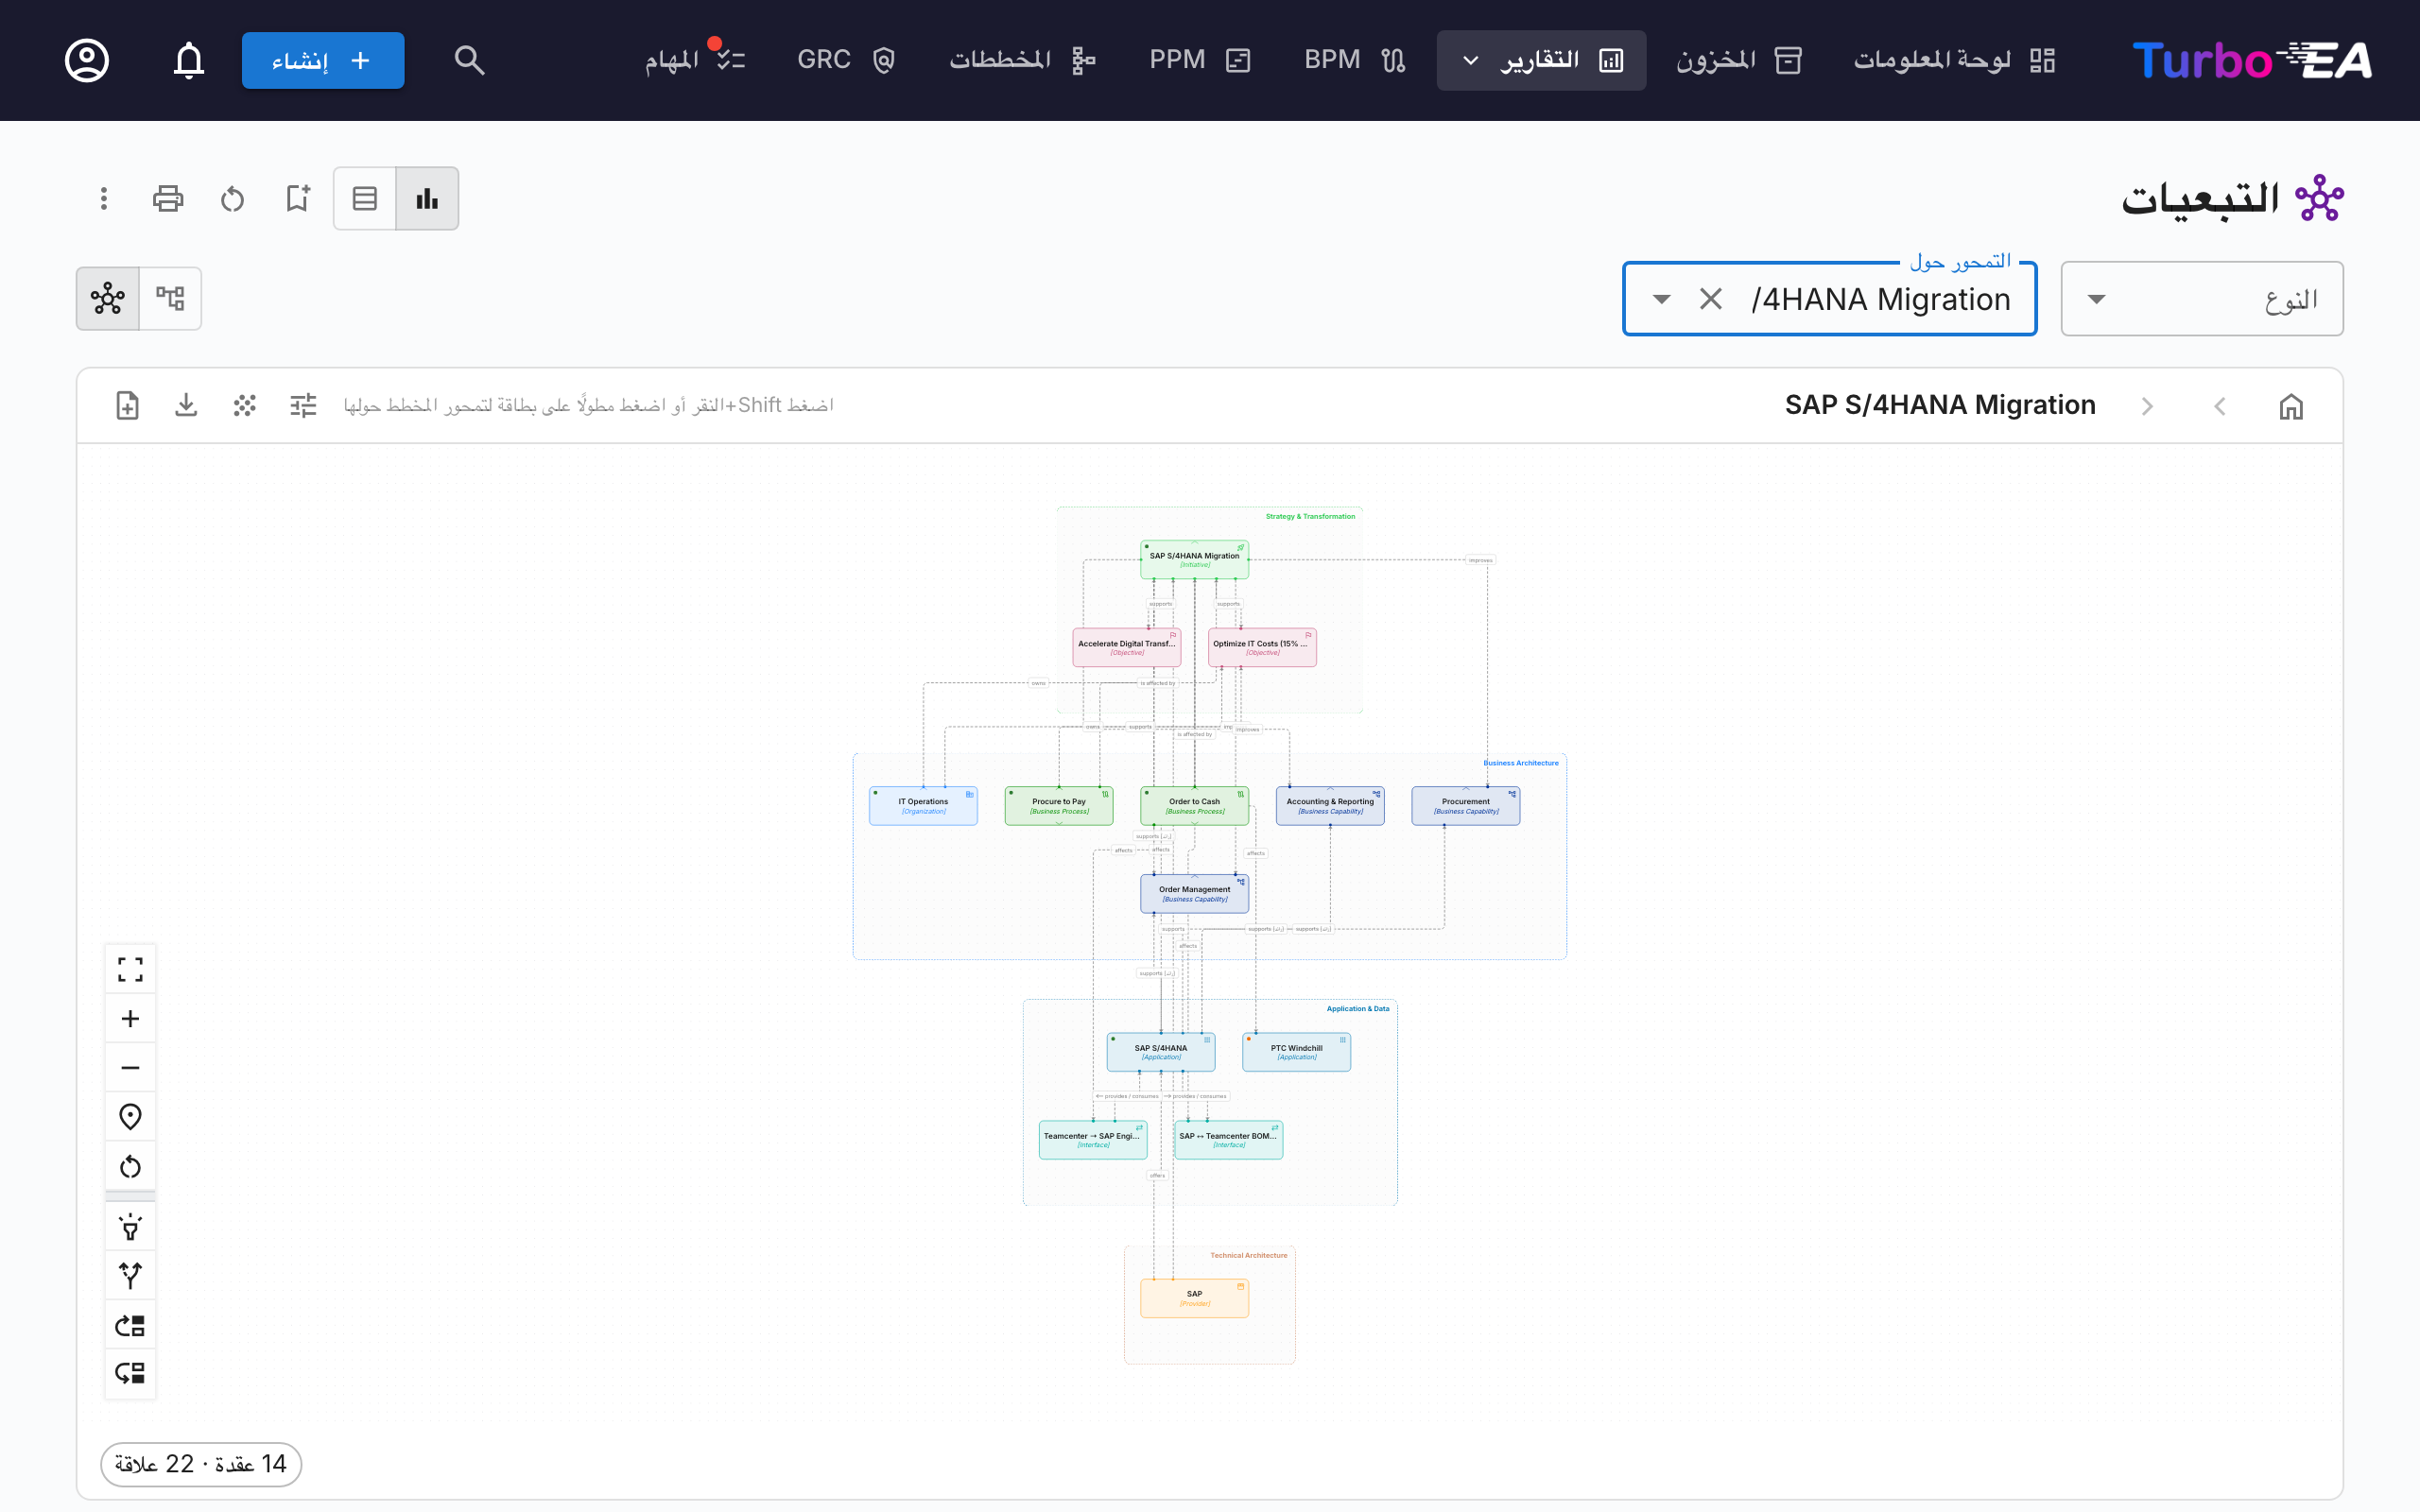The width and height of the screenshot is (2420, 1512).
Task: Select the Optimize IT Costs objective node
Action: [x=1262, y=647]
